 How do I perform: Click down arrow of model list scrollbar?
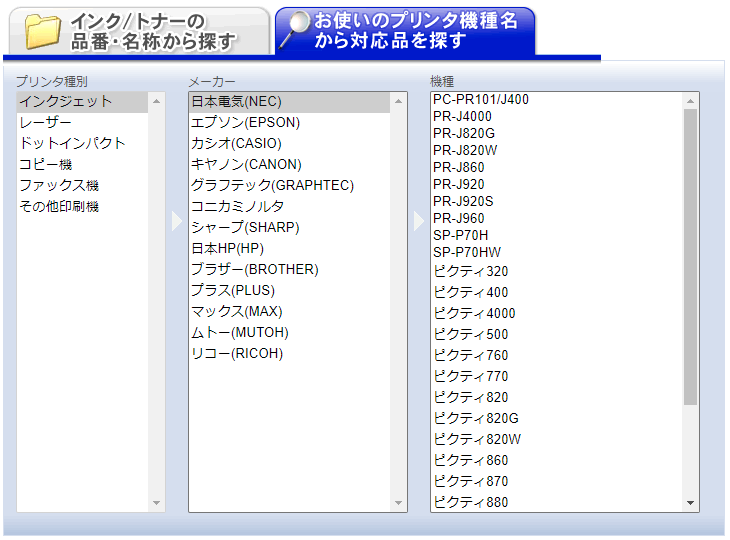click(690, 503)
